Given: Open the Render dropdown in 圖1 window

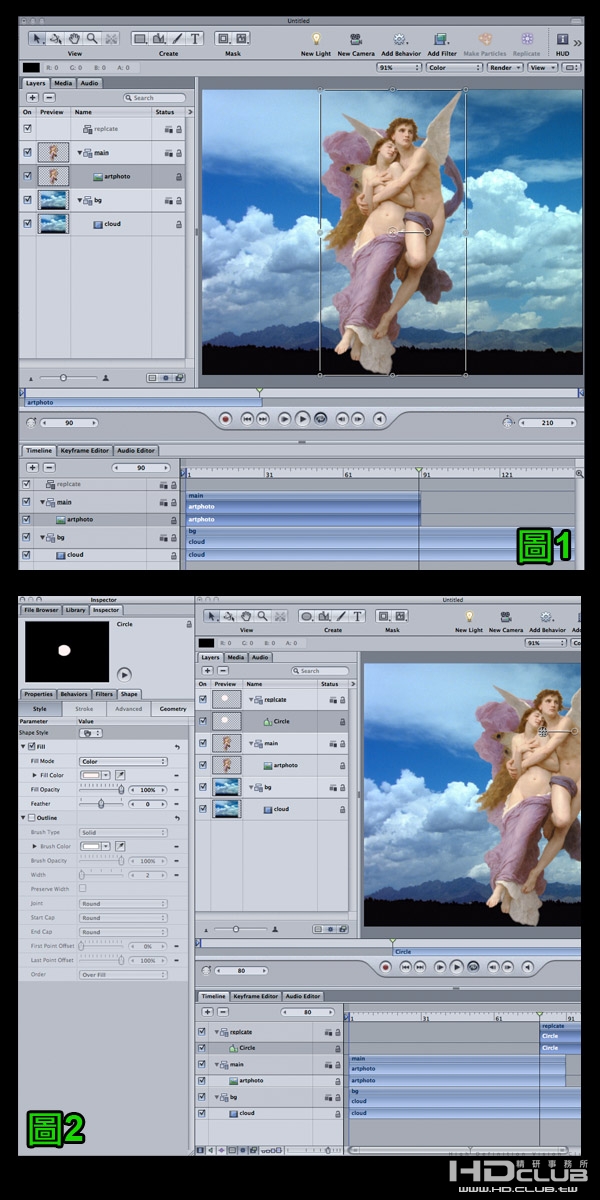Looking at the screenshot, I should [x=503, y=68].
